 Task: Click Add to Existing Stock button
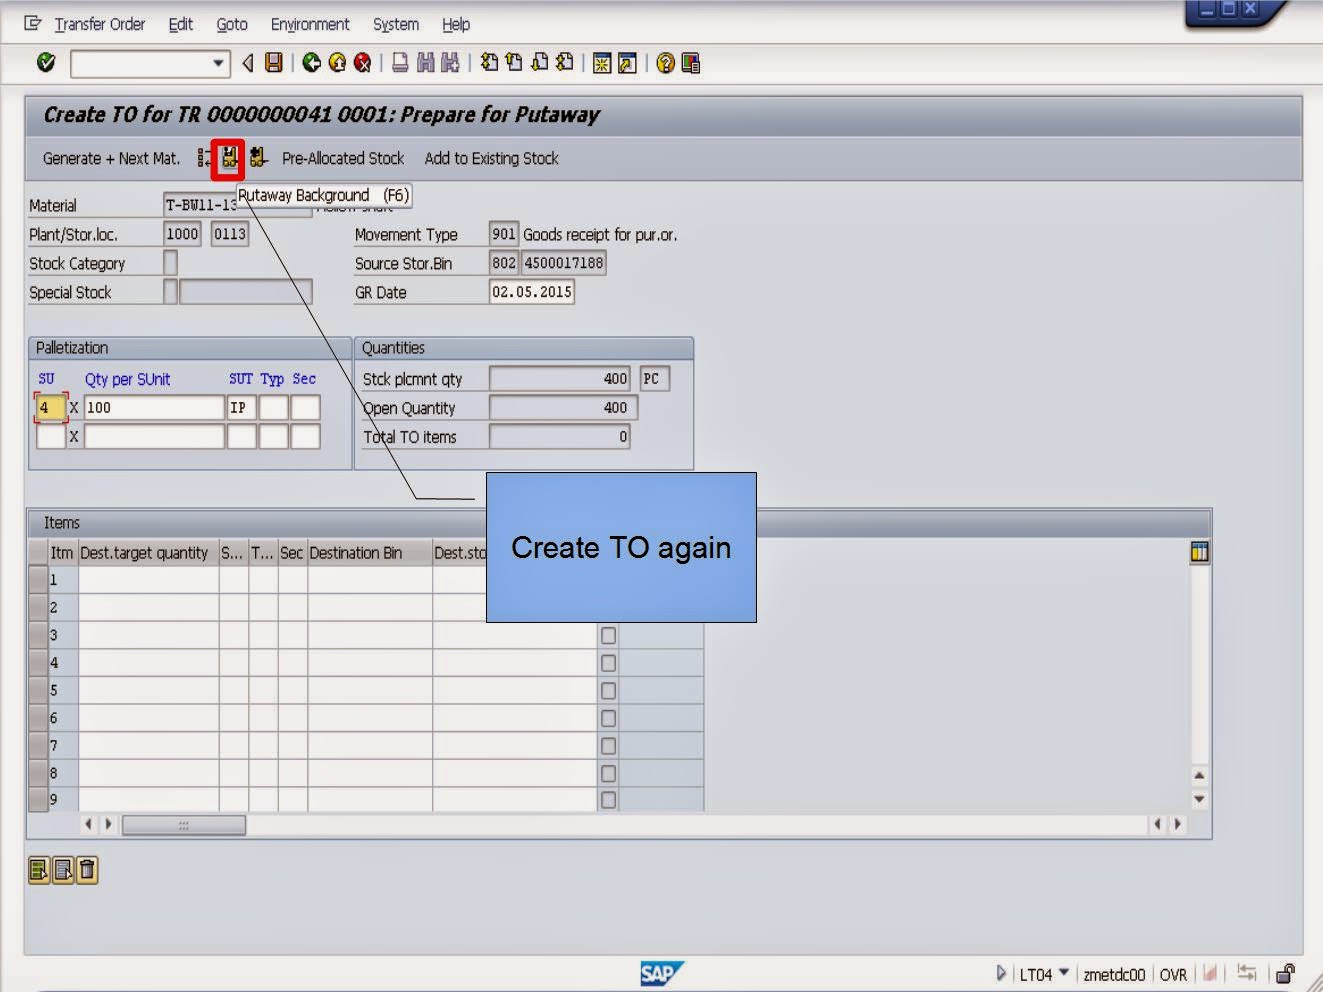(491, 158)
